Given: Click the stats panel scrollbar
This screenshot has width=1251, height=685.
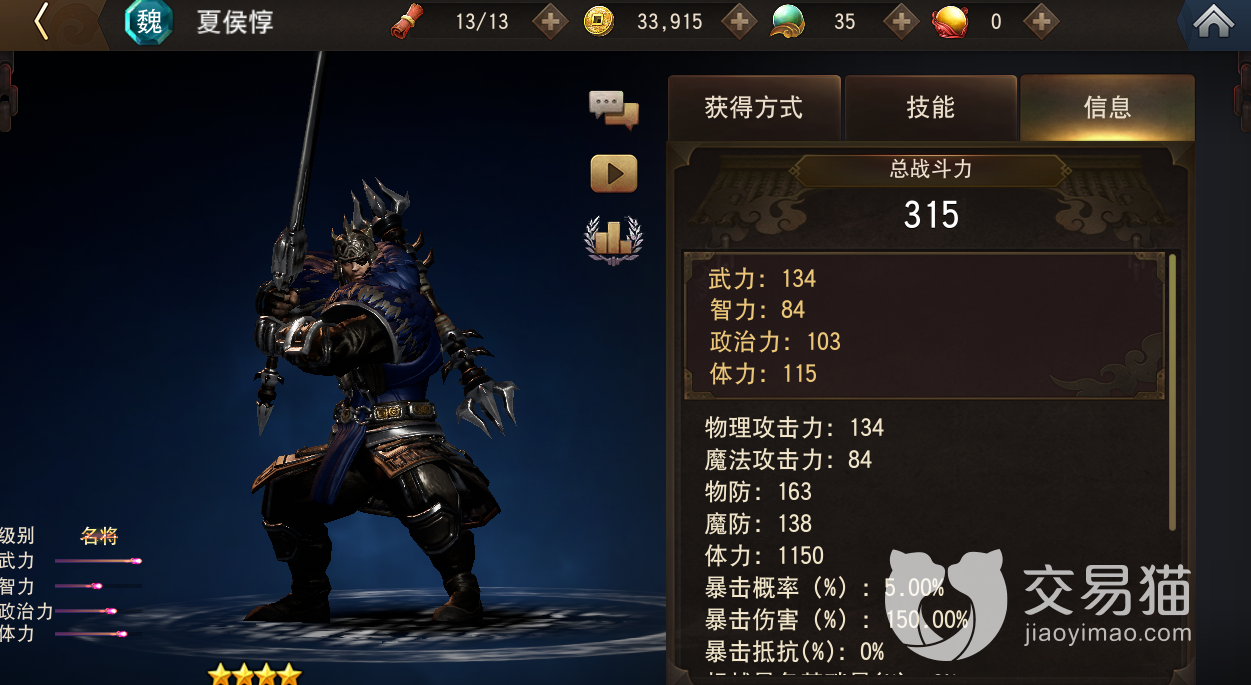Looking at the screenshot, I should (x=1172, y=392).
